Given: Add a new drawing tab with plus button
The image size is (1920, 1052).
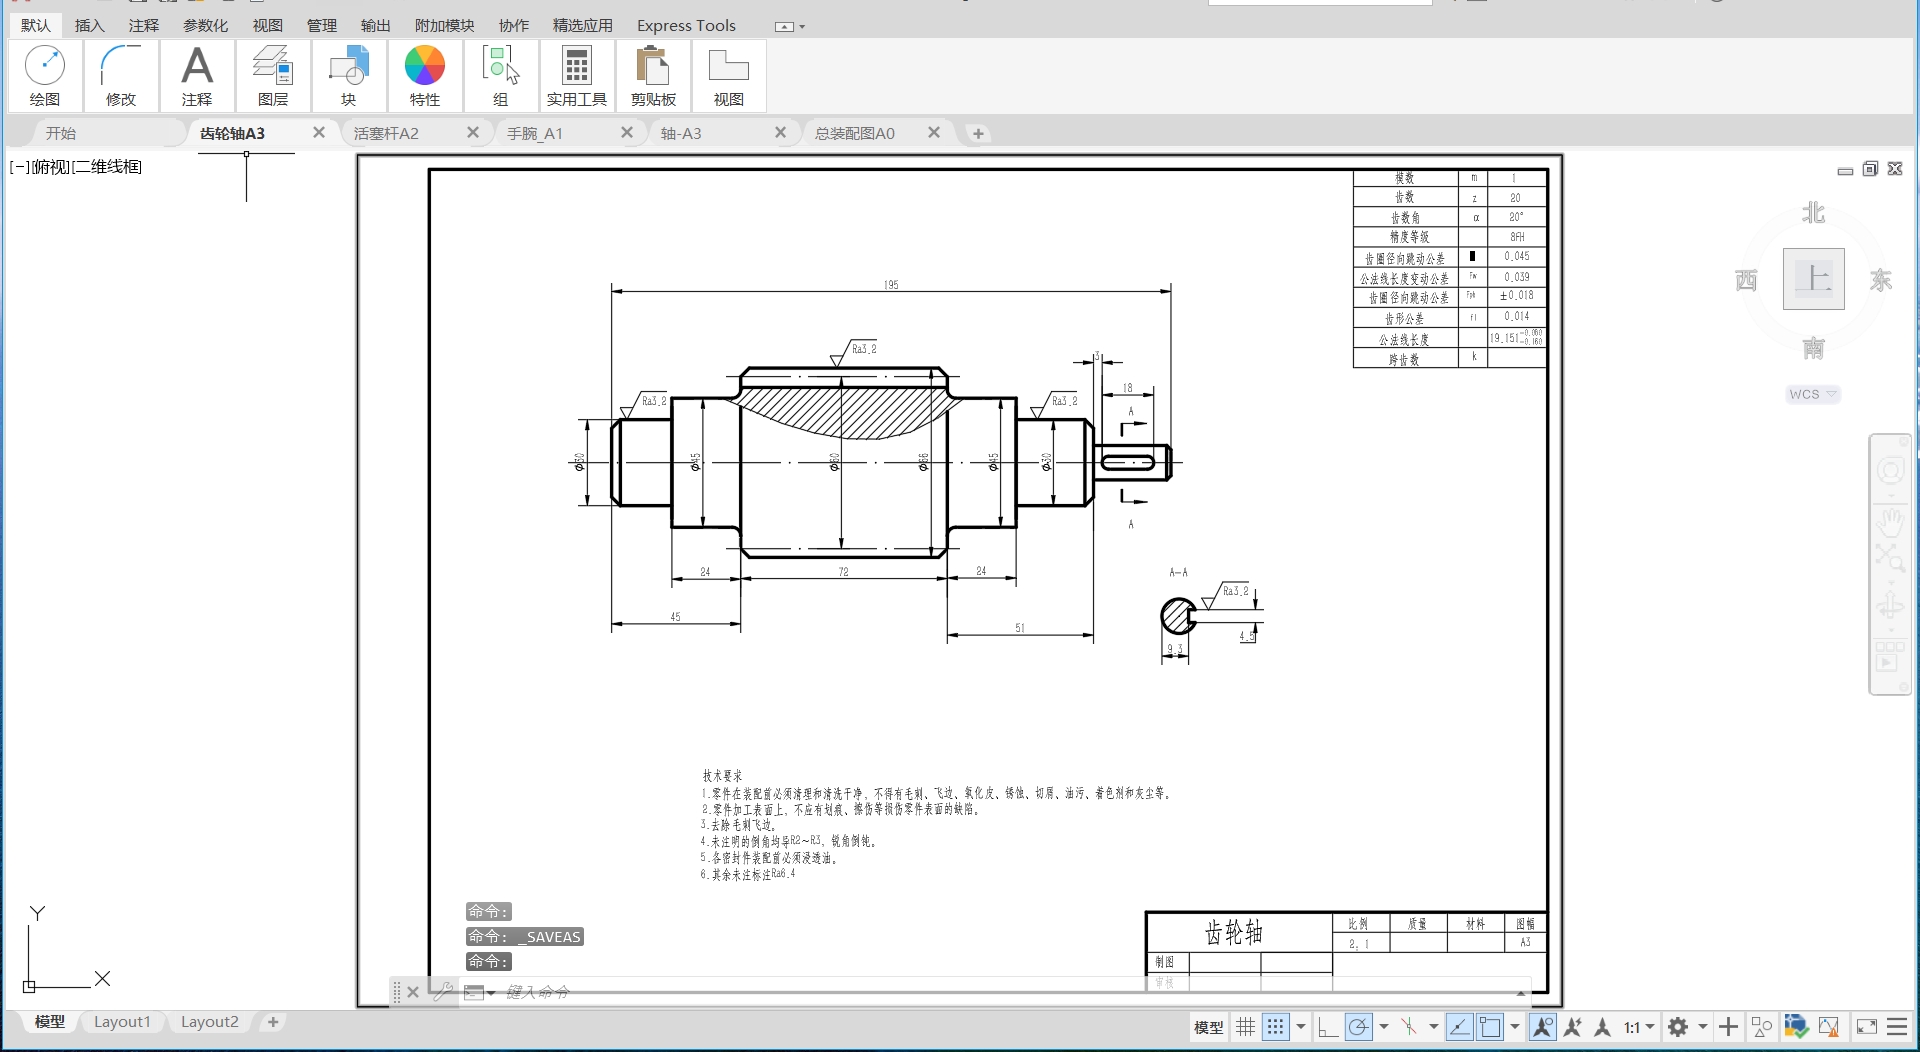Looking at the screenshot, I should tap(978, 134).
